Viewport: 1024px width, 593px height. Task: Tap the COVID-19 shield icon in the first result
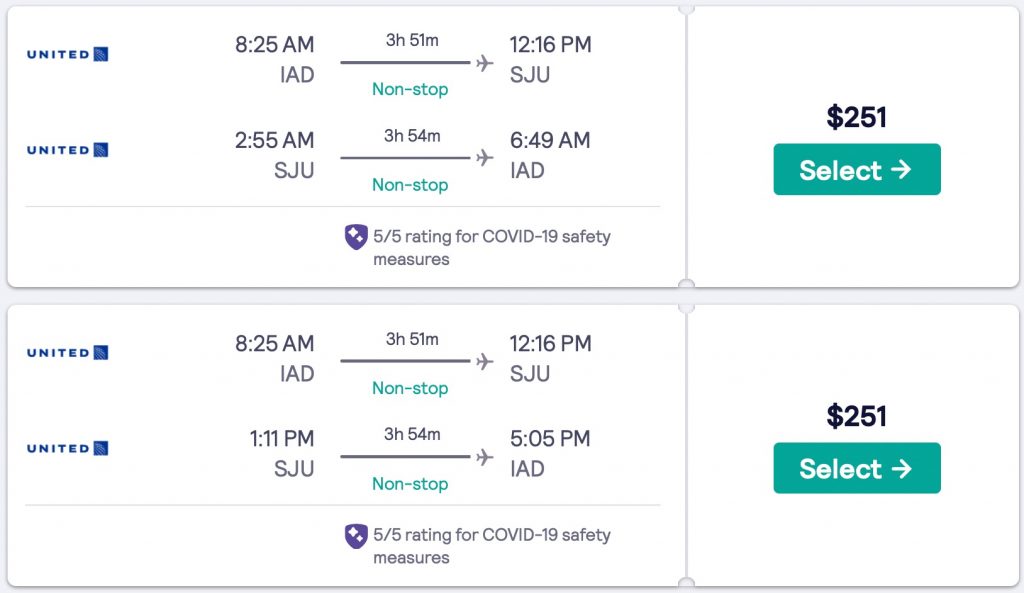point(356,237)
